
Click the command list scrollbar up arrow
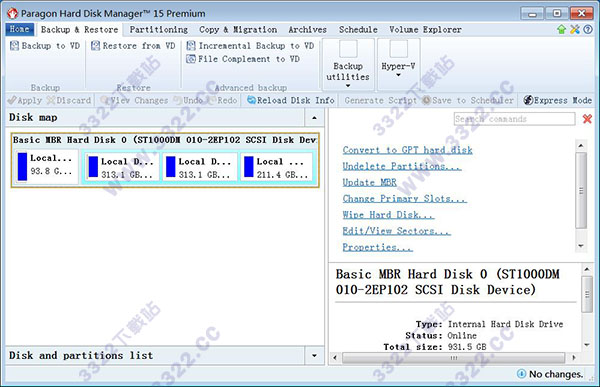click(x=581, y=146)
